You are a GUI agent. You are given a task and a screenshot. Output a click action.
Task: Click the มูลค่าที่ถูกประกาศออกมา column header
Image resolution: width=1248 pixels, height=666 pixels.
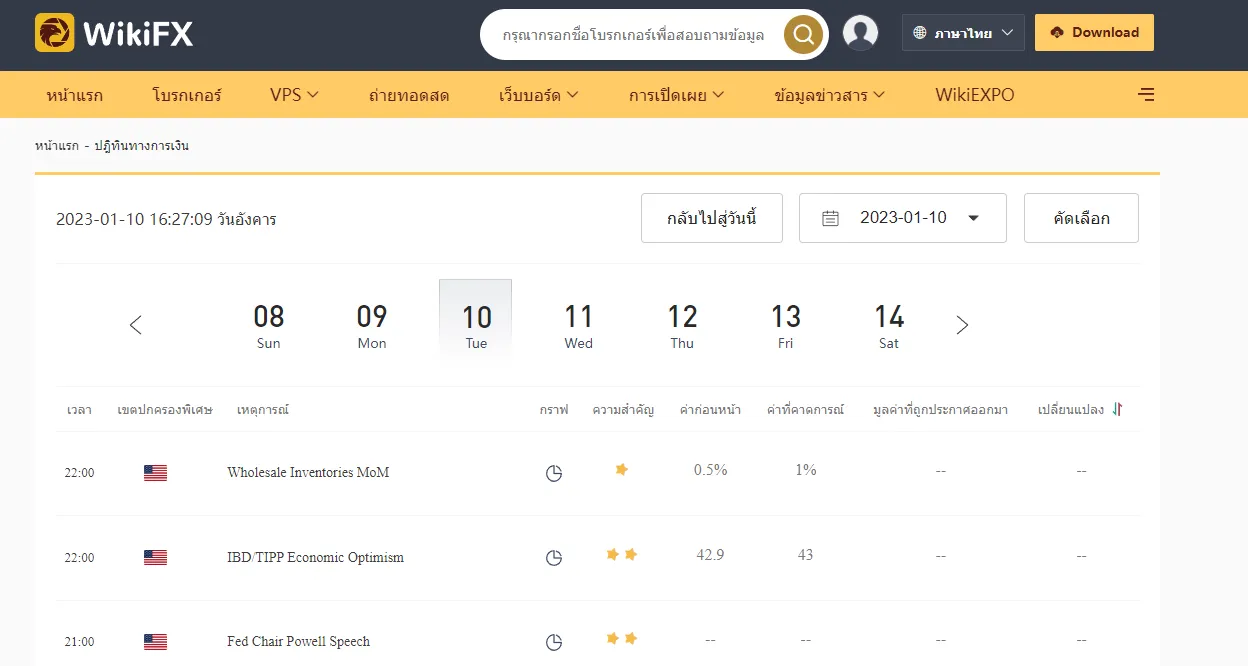[x=940, y=410]
